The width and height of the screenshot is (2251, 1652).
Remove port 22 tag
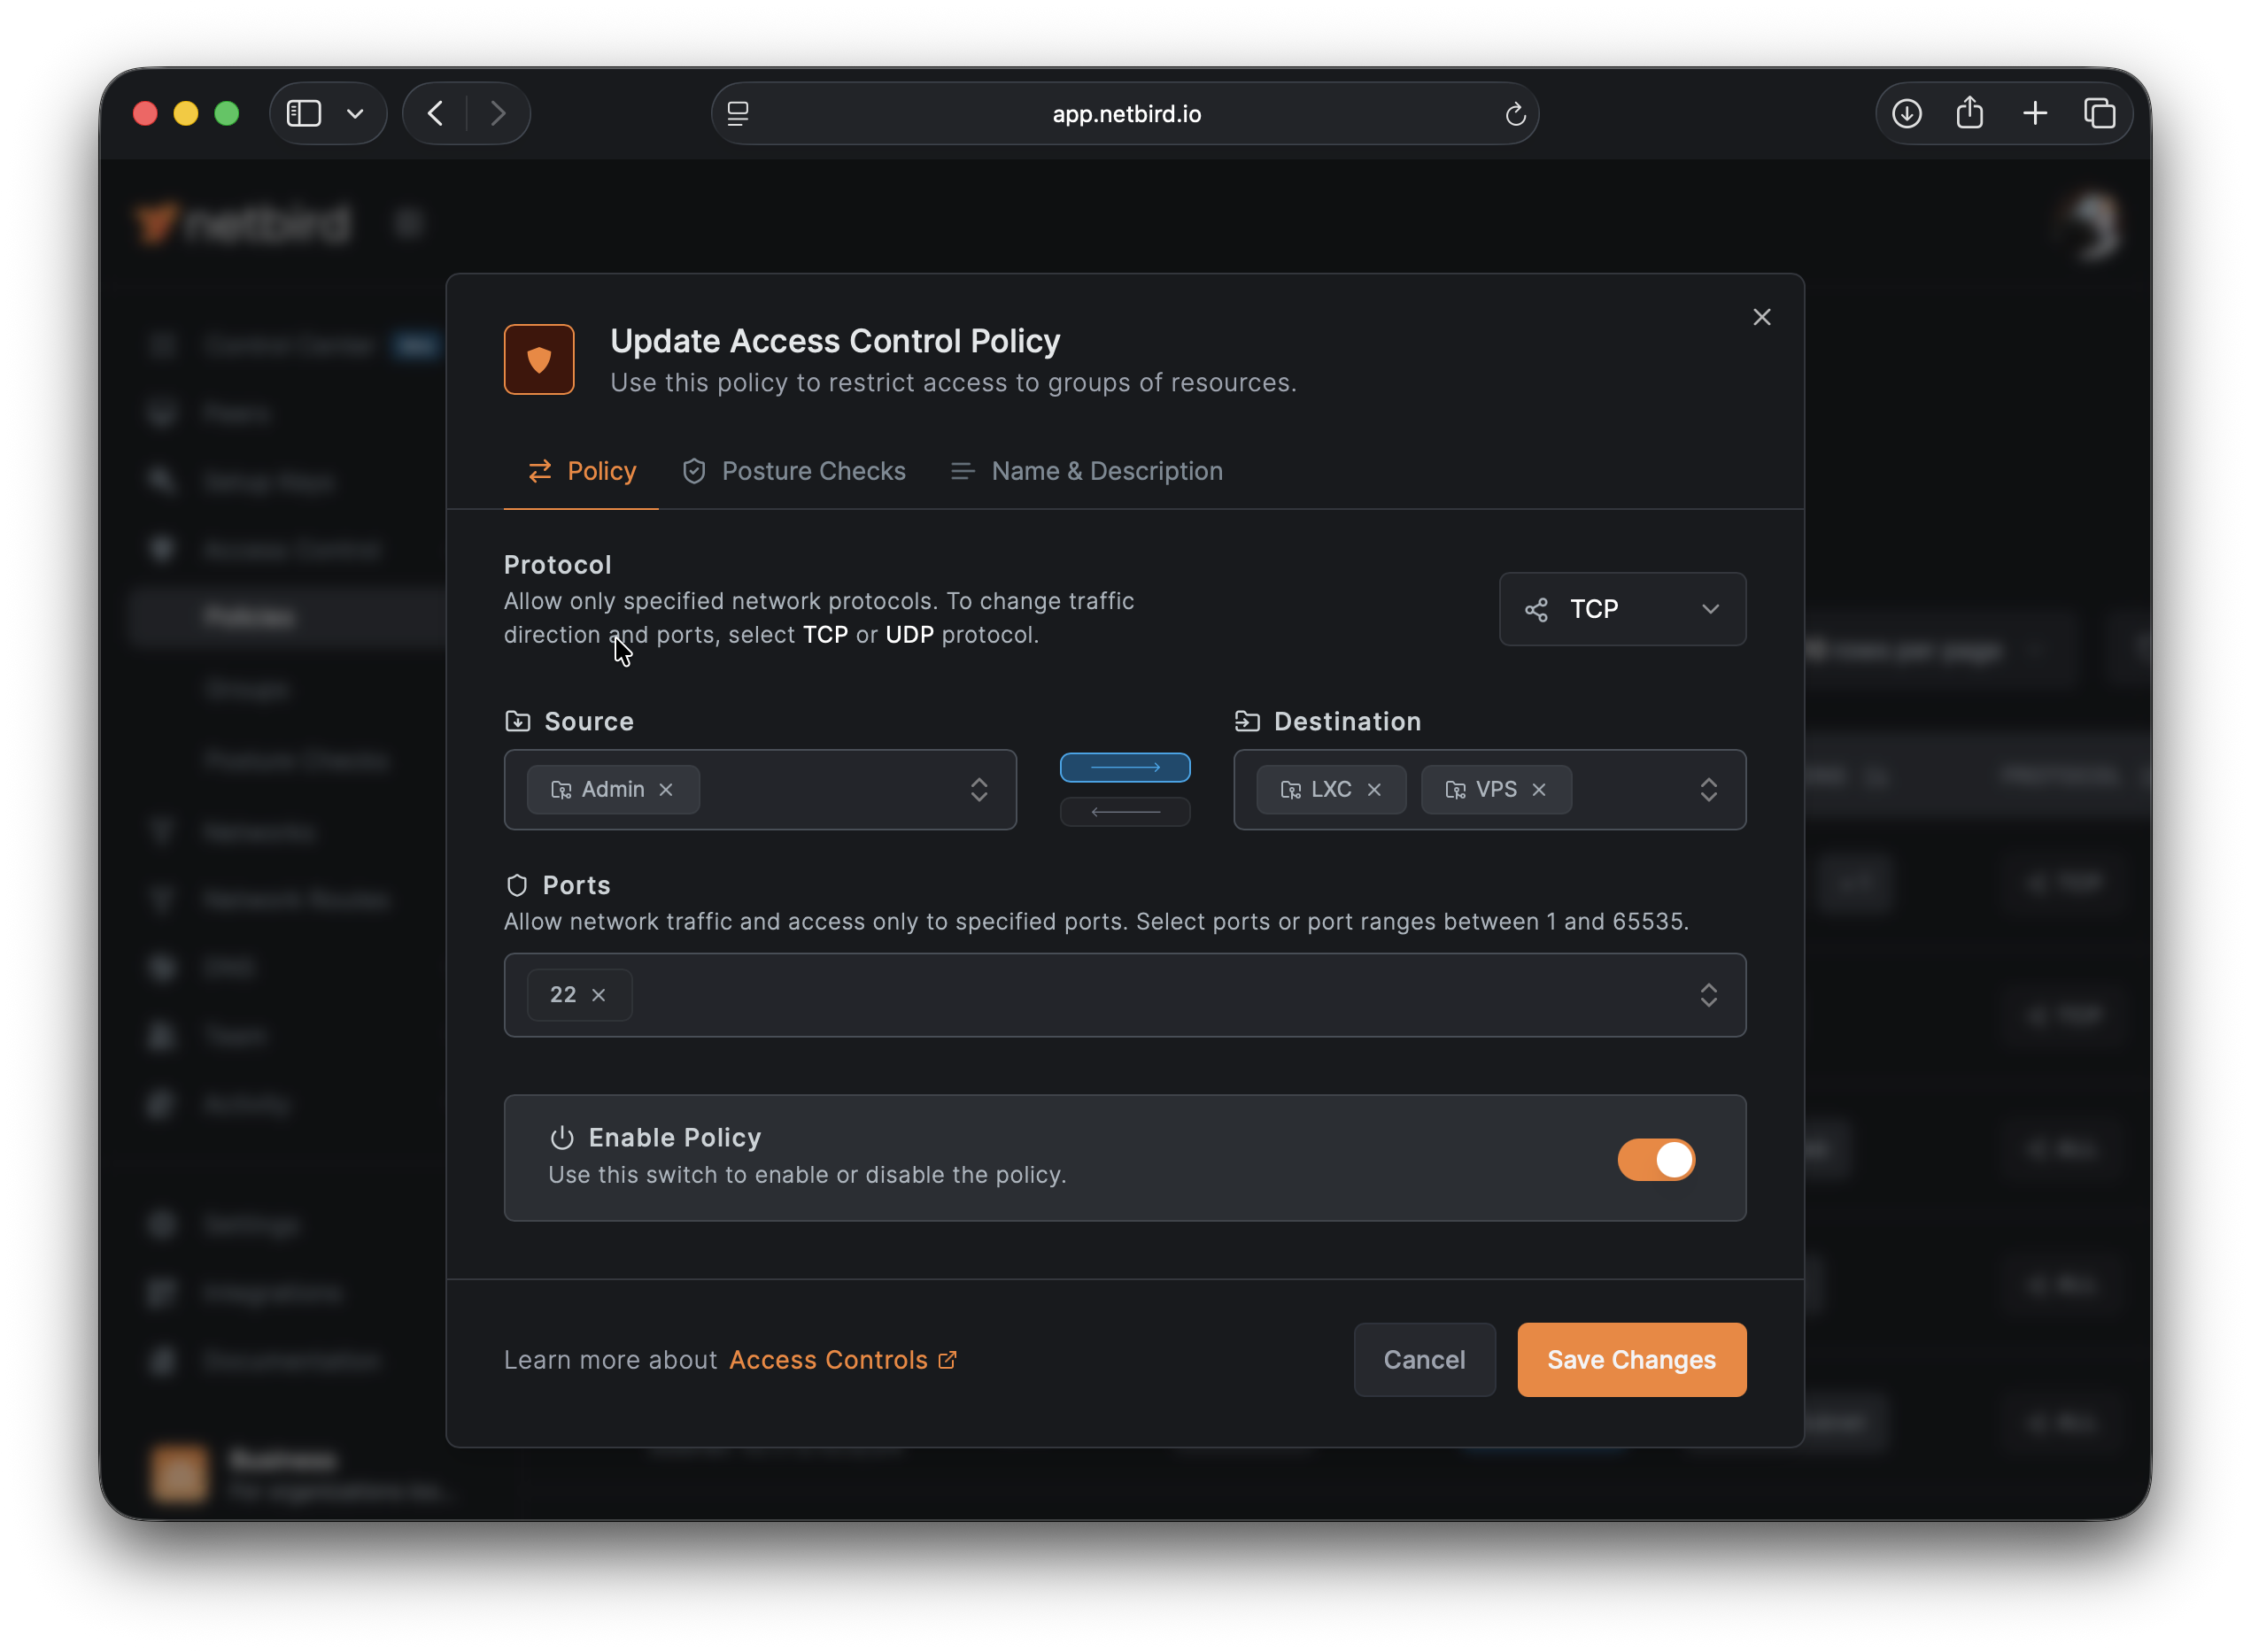pyautogui.click(x=599, y=995)
